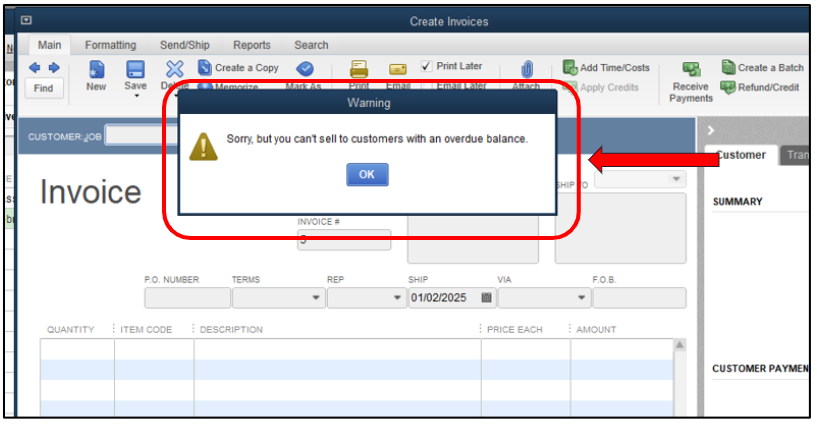Click the SUMMARY heading in side panel

click(x=737, y=202)
